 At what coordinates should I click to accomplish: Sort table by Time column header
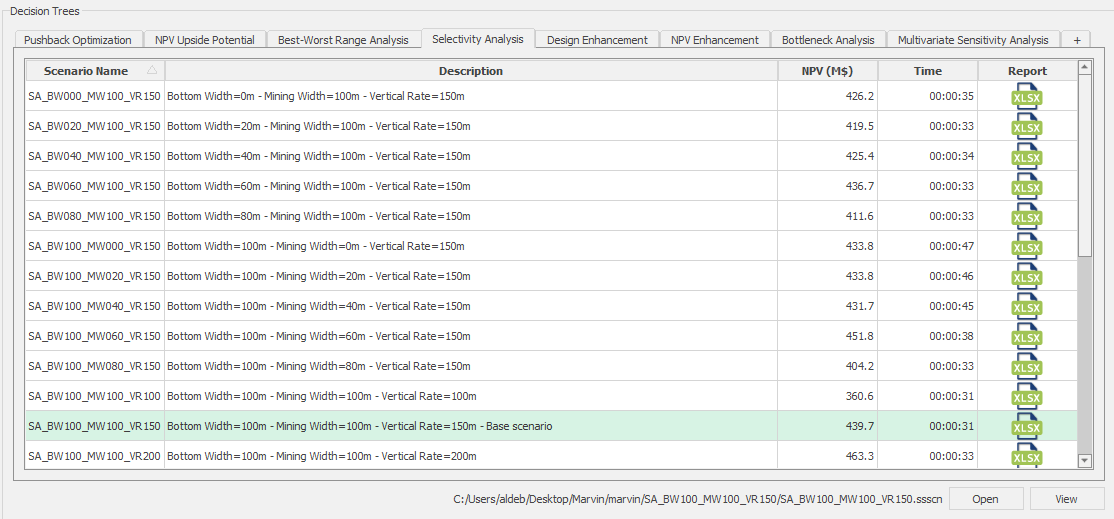pyautogui.click(x=928, y=71)
